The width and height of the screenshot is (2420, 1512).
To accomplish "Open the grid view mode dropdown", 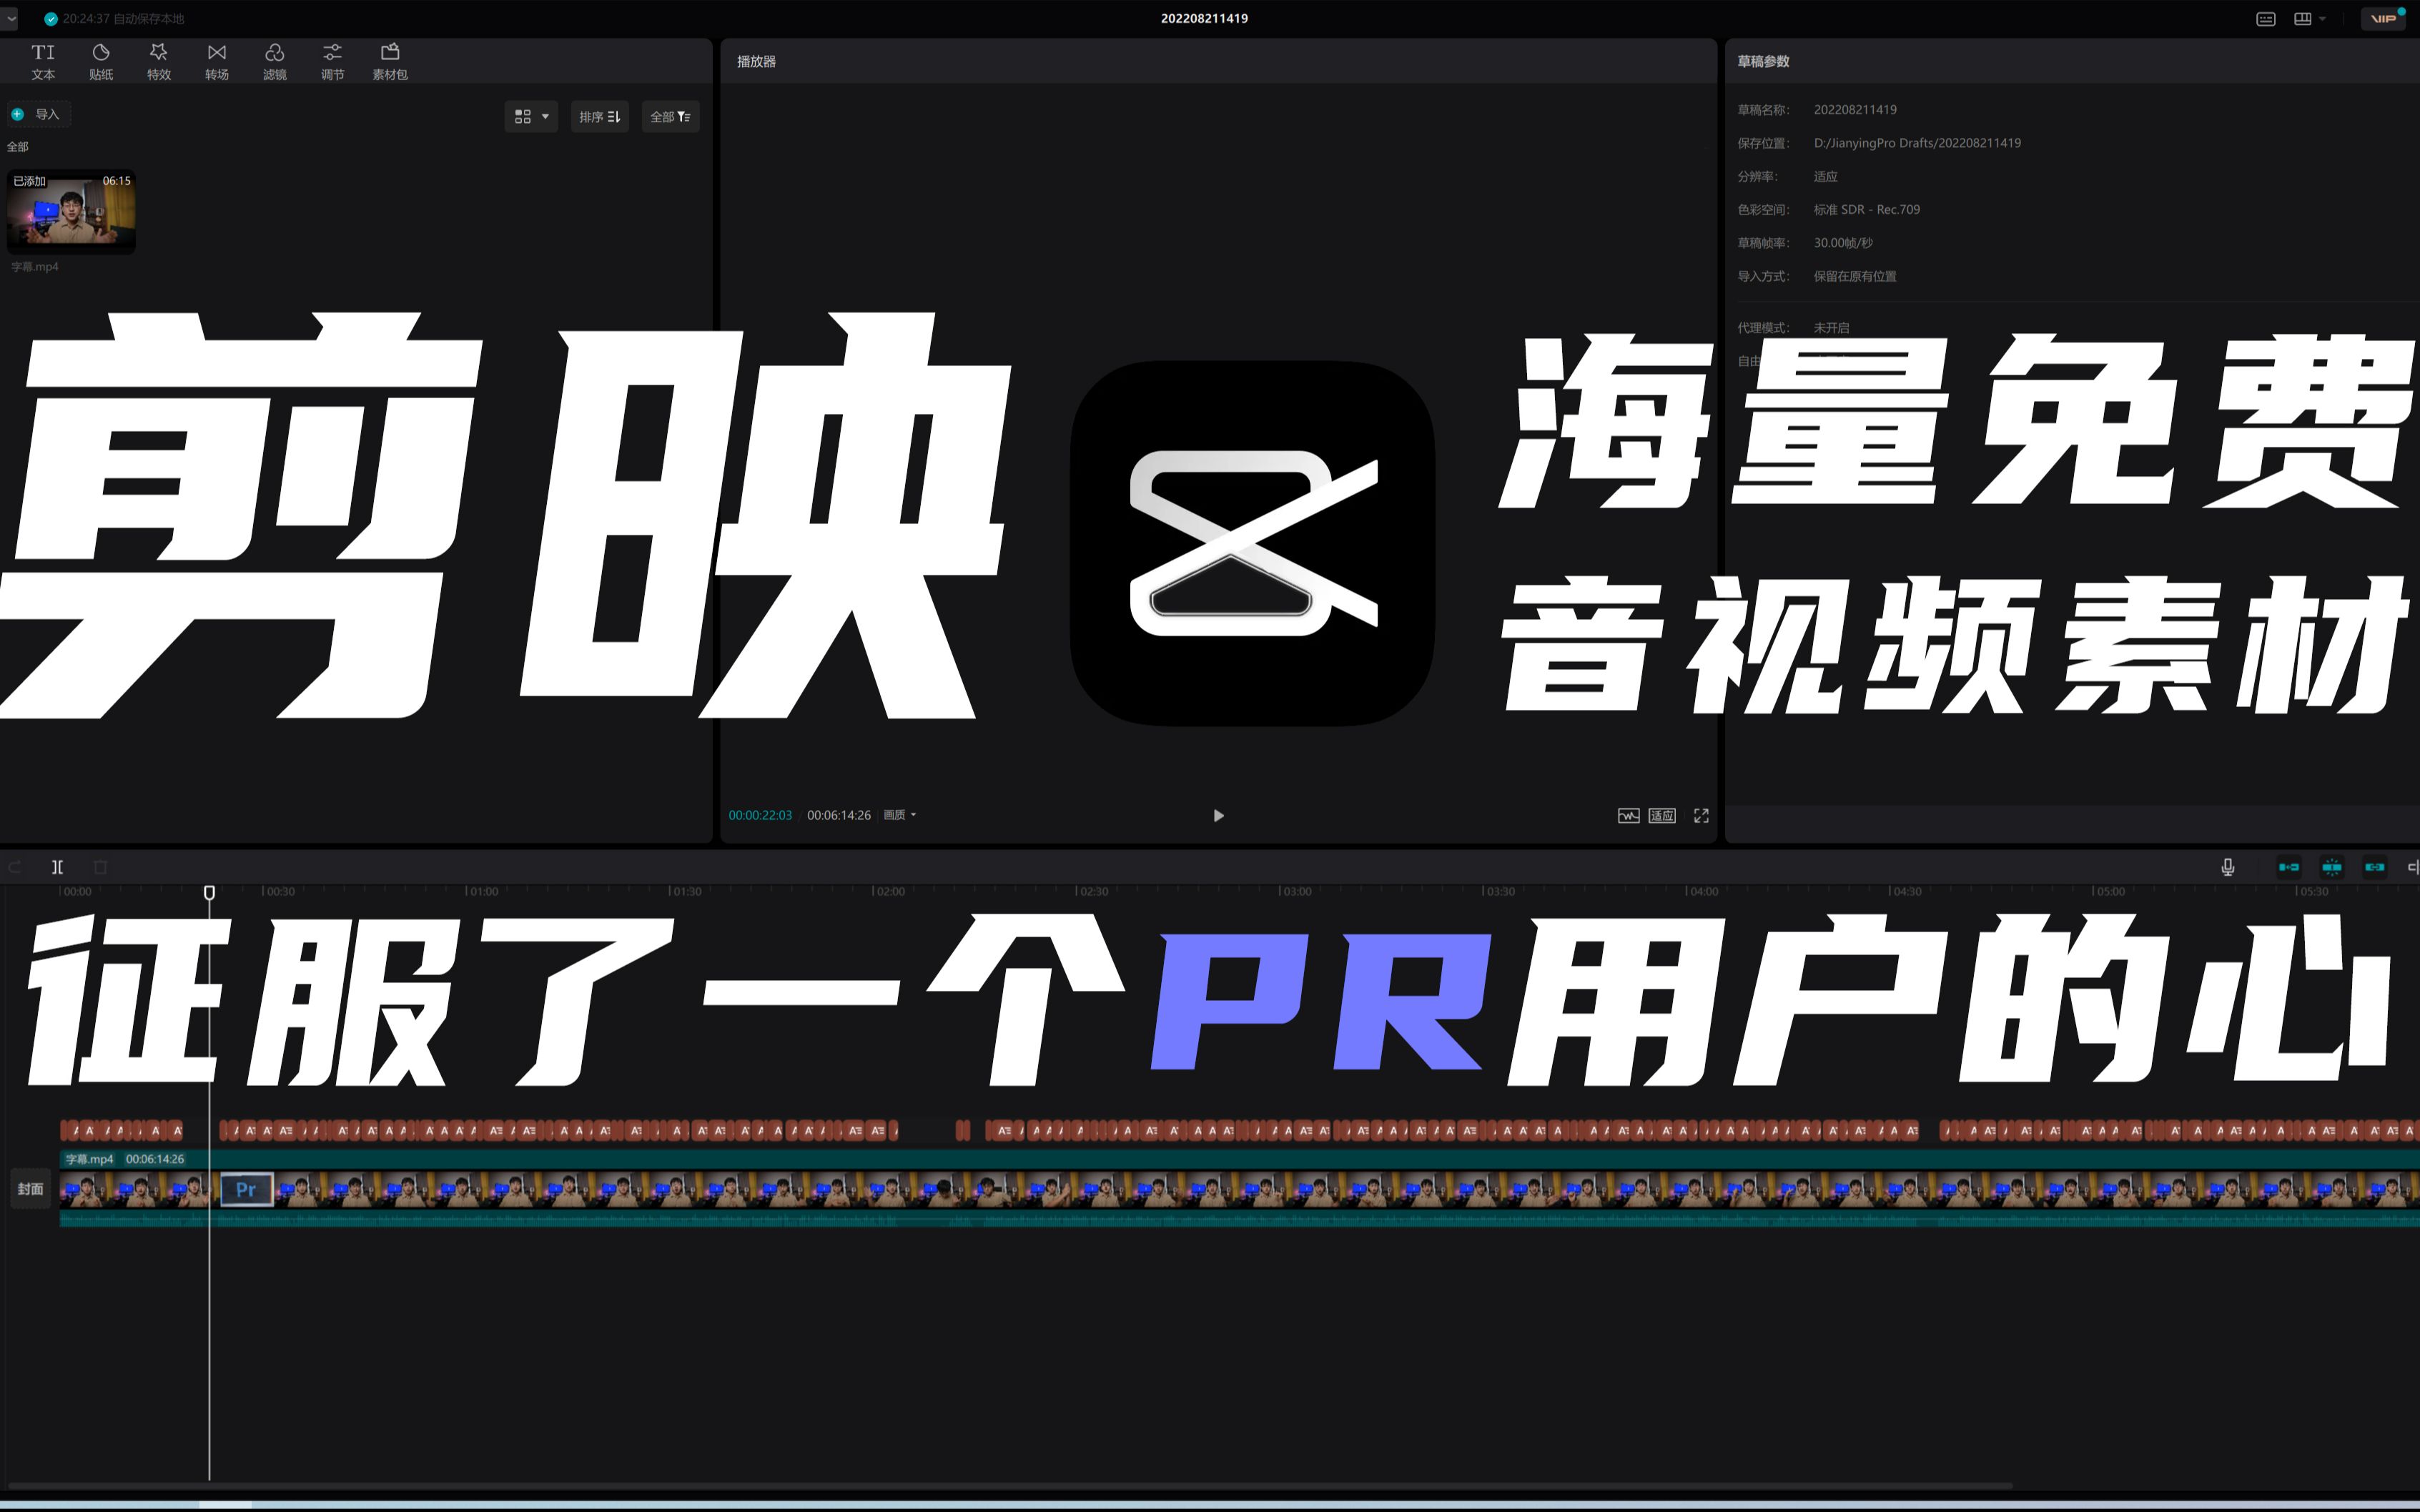I will click(531, 117).
